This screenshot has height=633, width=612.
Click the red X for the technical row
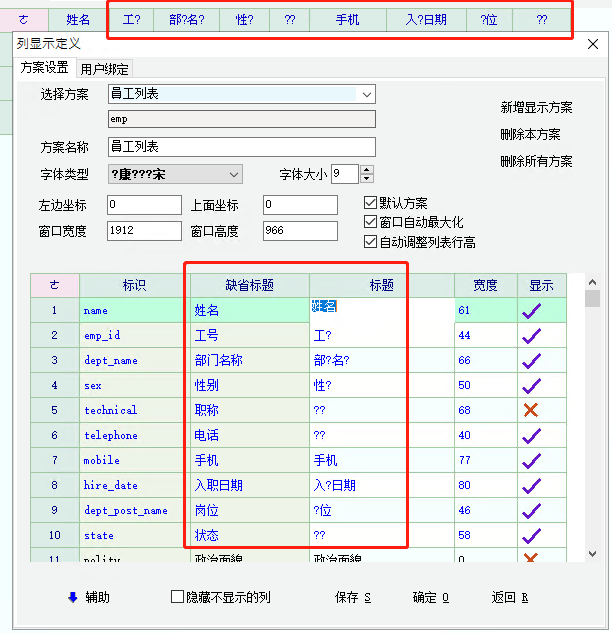coord(531,410)
